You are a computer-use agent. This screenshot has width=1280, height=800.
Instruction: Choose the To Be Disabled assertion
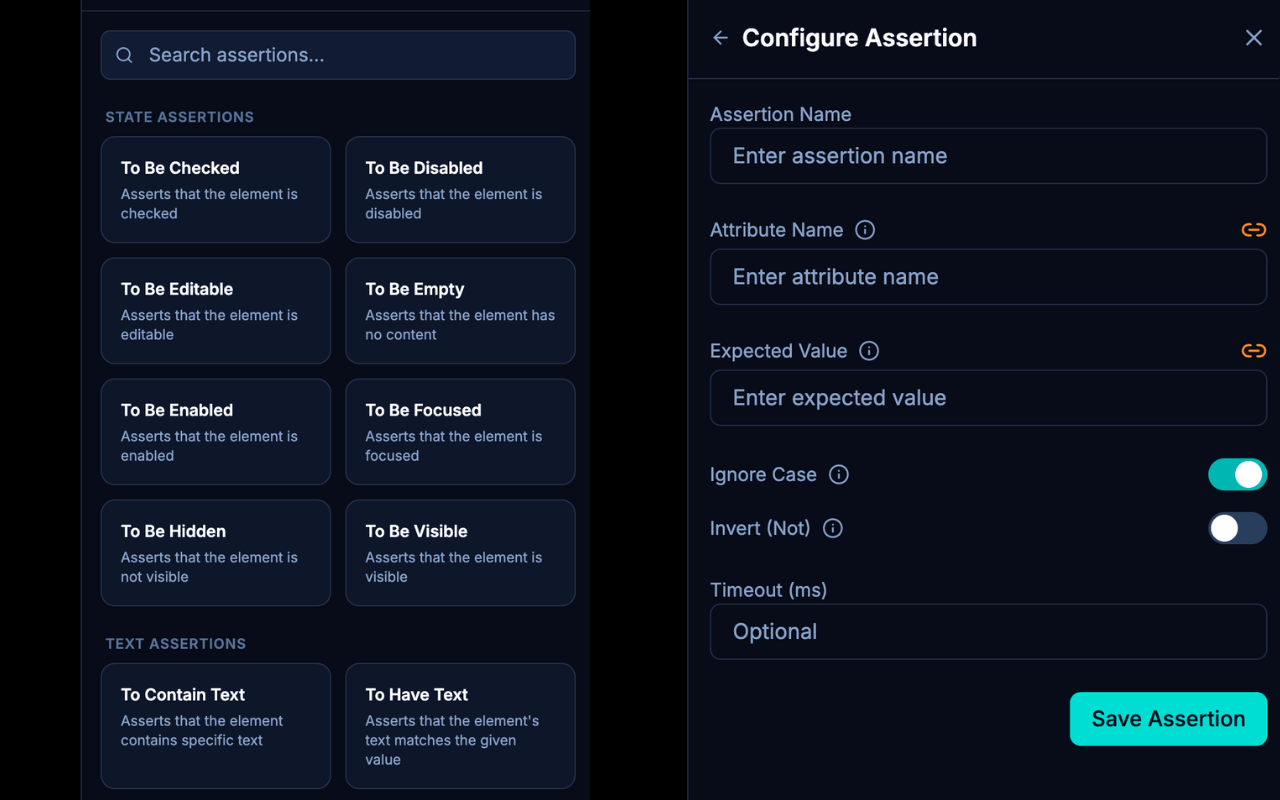click(x=460, y=190)
